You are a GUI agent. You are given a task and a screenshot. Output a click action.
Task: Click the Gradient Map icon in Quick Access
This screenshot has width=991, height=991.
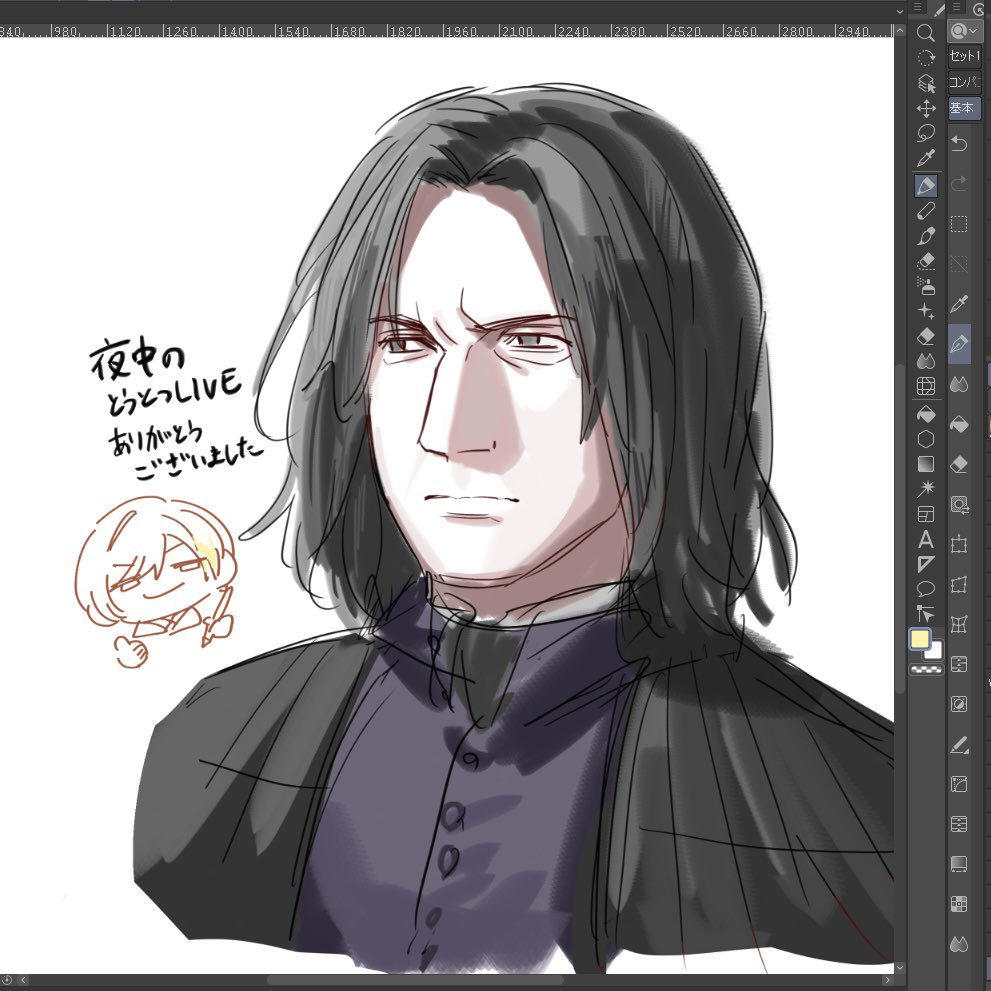959,865
